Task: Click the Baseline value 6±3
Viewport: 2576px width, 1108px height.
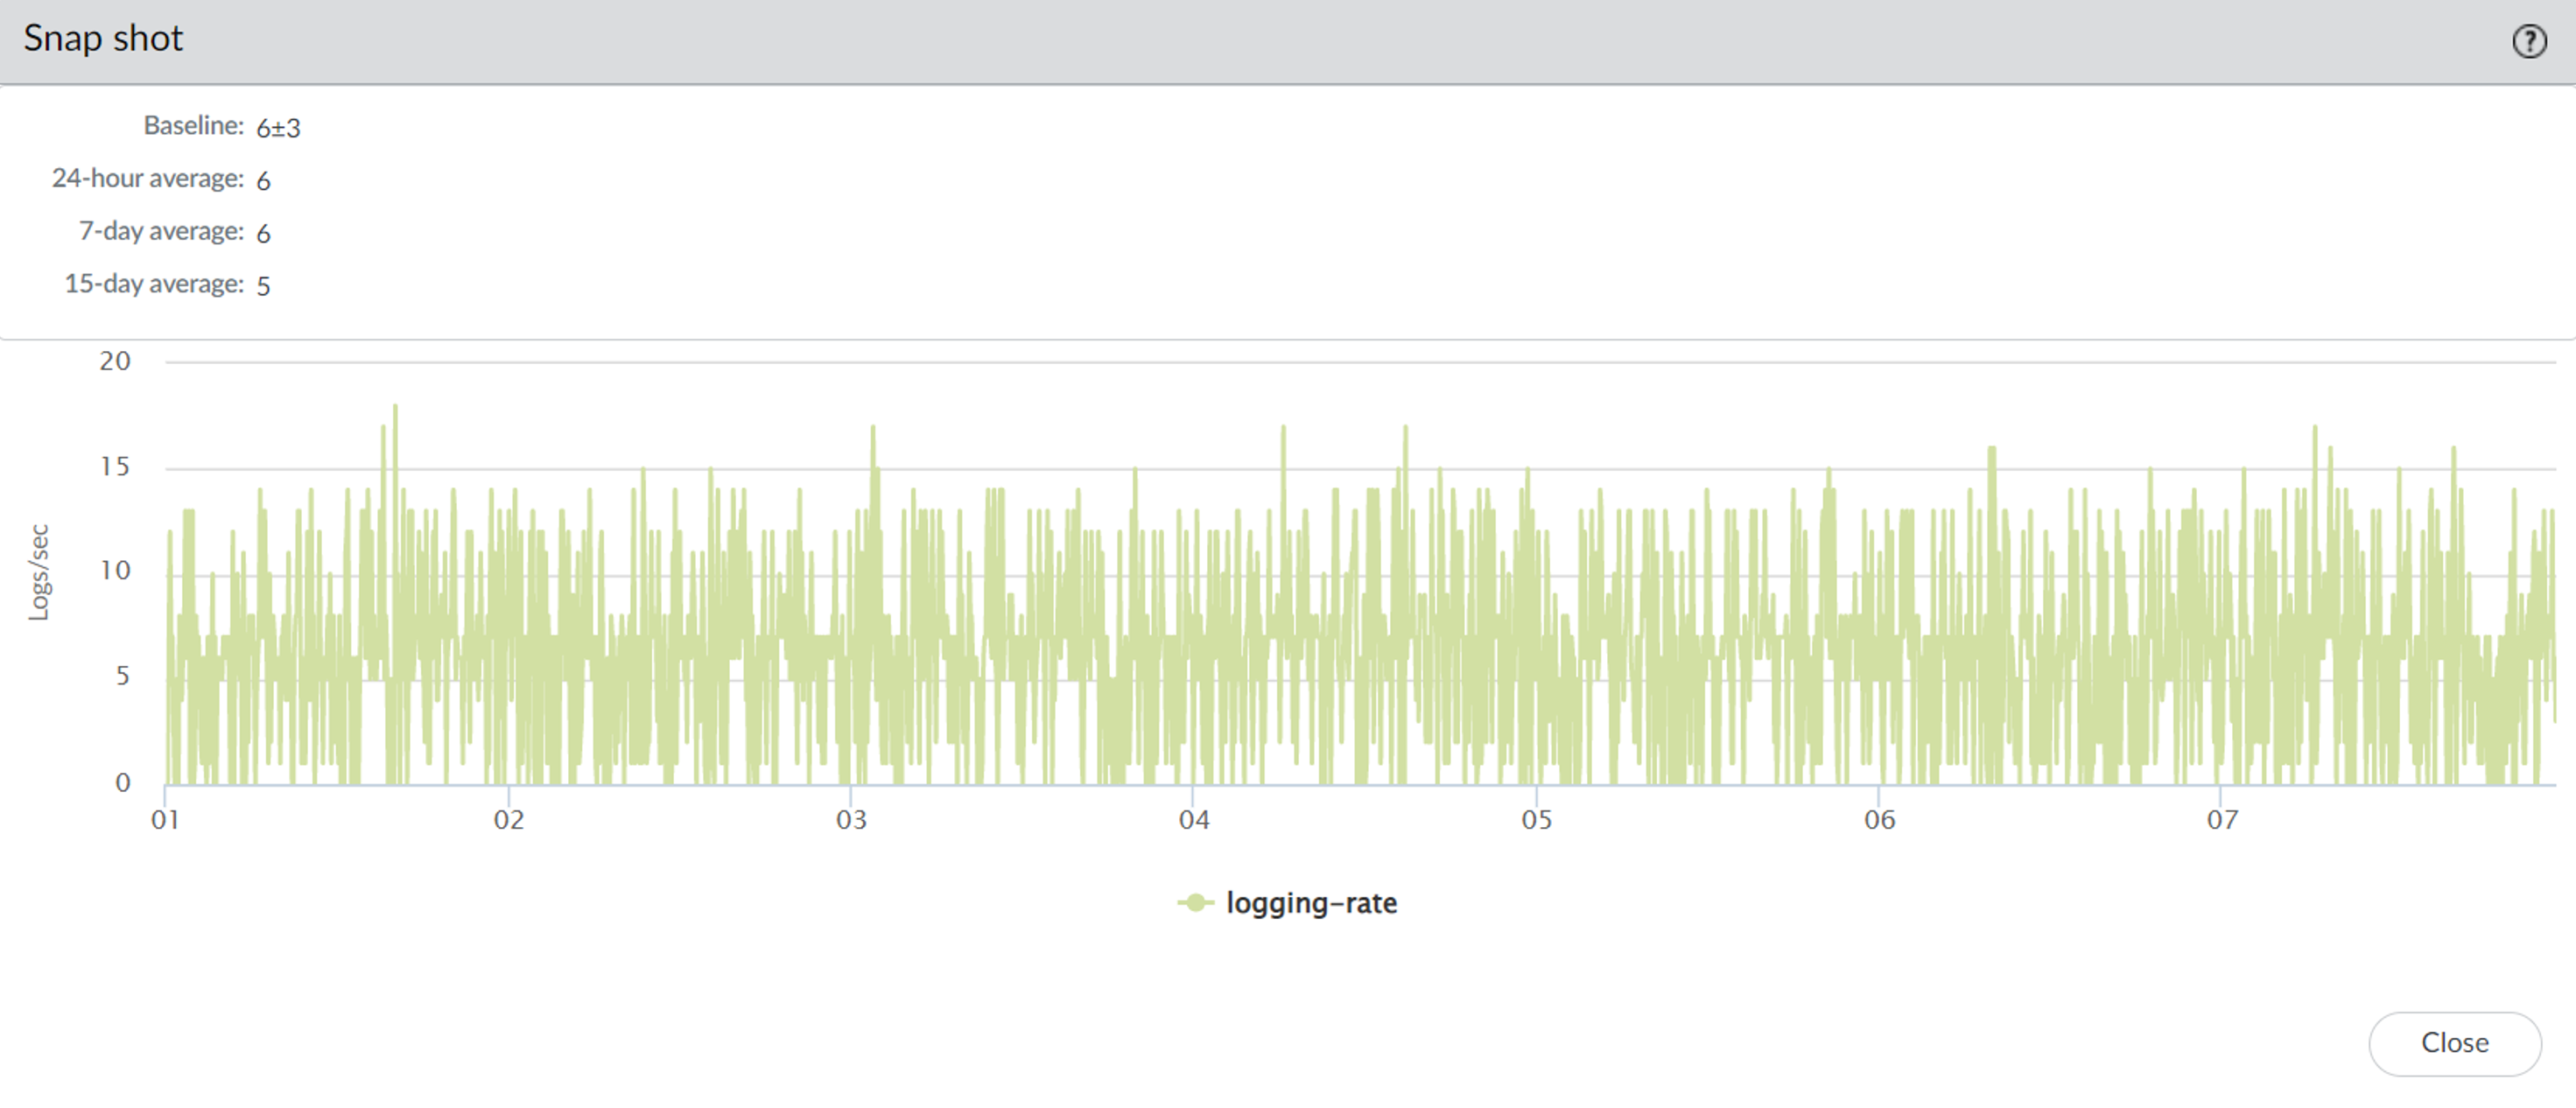Action: [278, 128]
